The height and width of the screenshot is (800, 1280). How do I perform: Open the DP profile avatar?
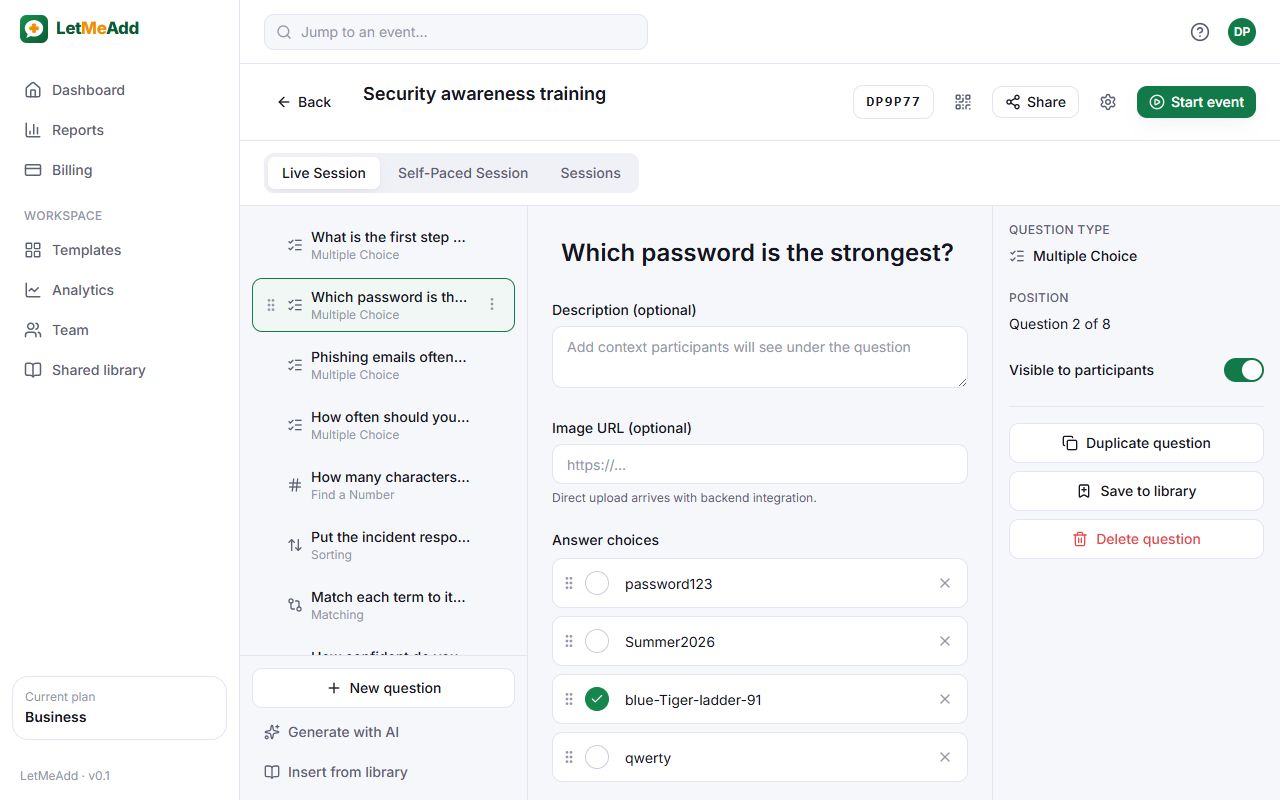pyautogui.click(x=1242, y=32)
